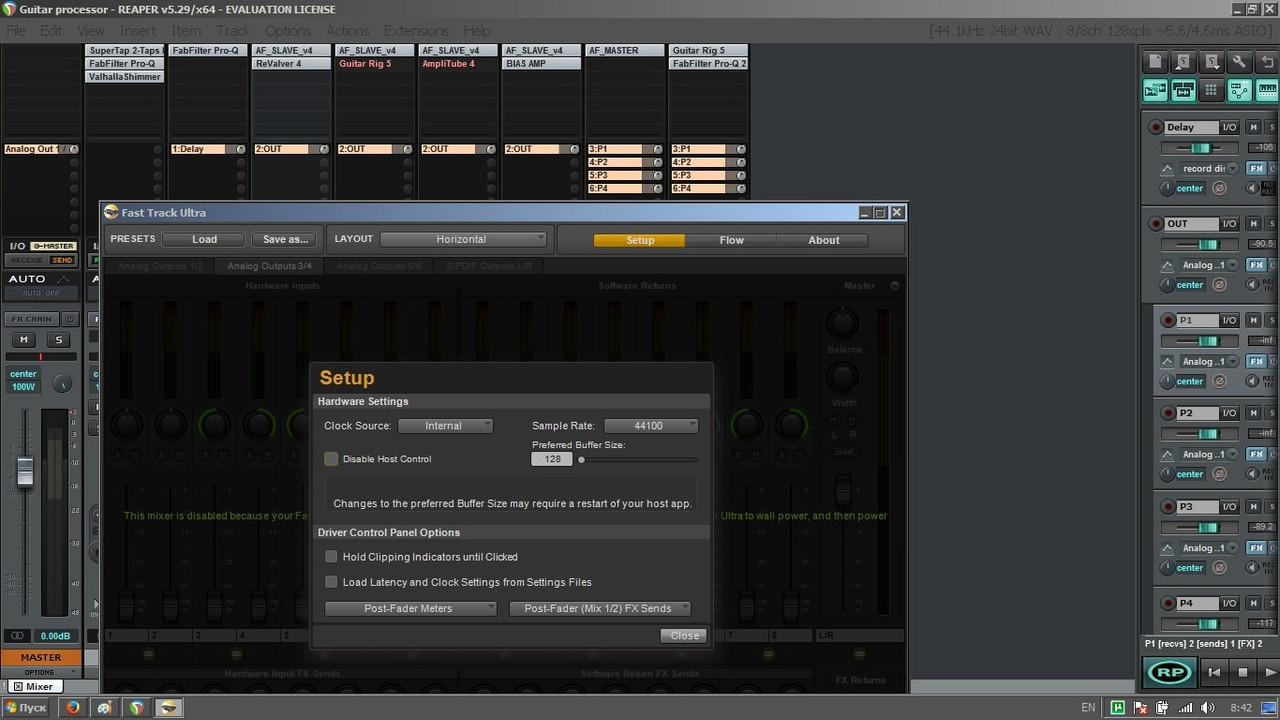The width and height of the screenshot is (1280, 720).
Task: Solo the master track with S button
Action: point(58,340)
